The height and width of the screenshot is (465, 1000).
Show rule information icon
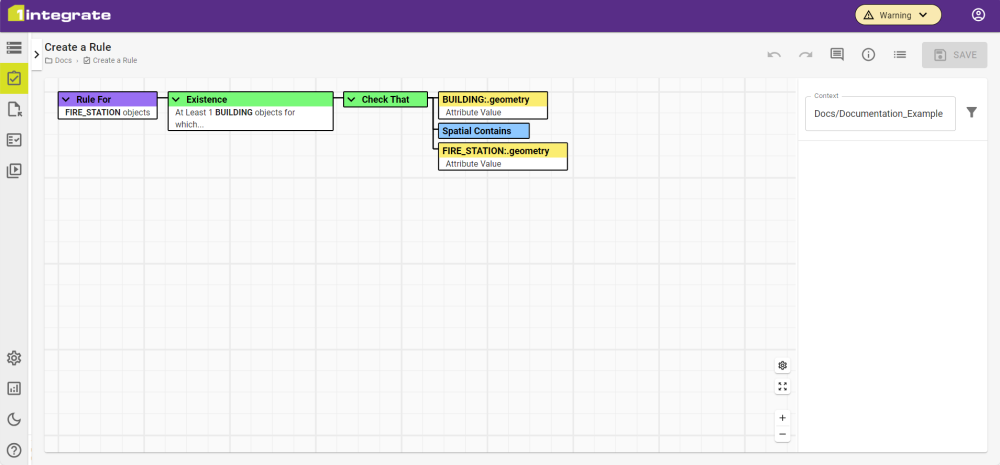coord(868,55)
